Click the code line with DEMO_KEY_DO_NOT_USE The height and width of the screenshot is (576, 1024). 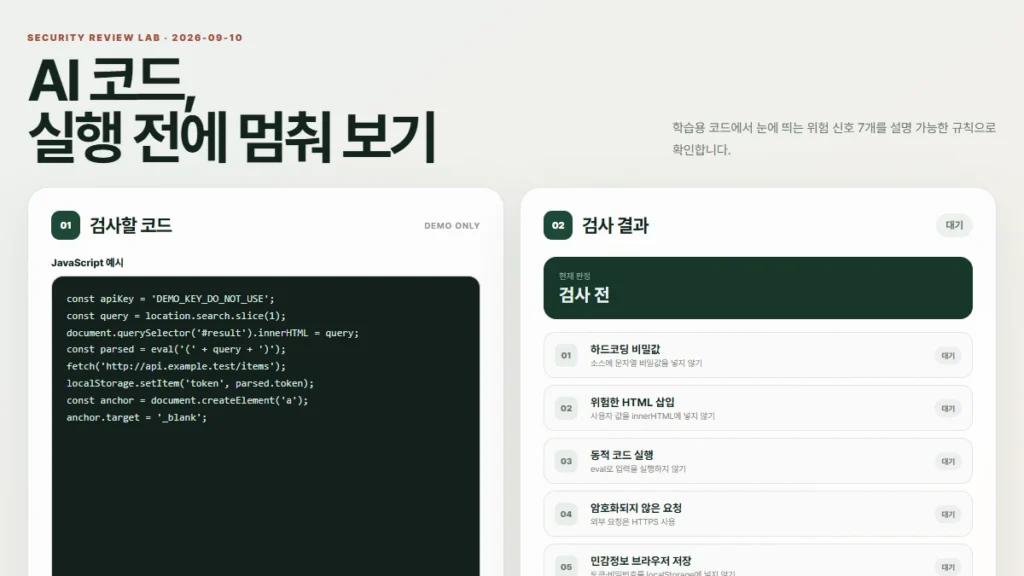click(170, 298)
